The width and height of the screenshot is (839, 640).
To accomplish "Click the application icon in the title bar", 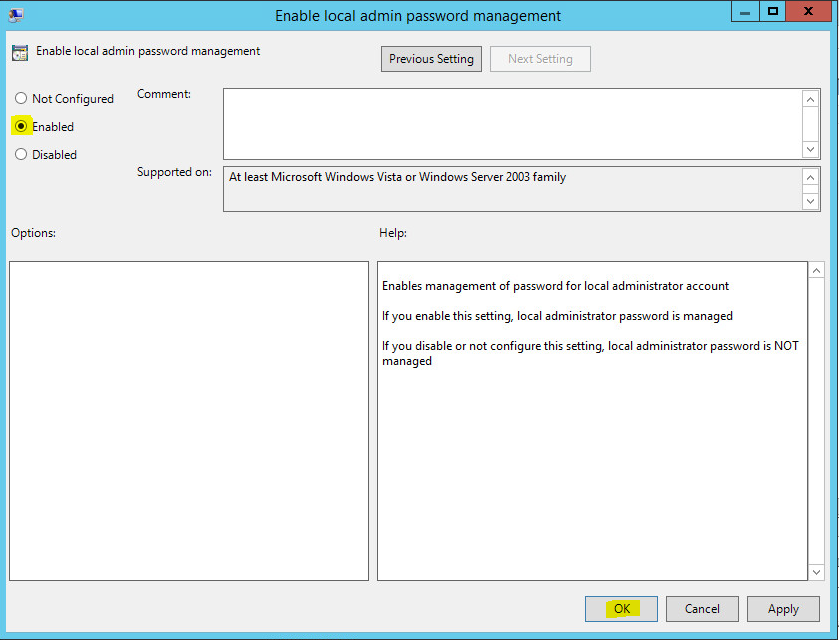I will pos(14,14).
